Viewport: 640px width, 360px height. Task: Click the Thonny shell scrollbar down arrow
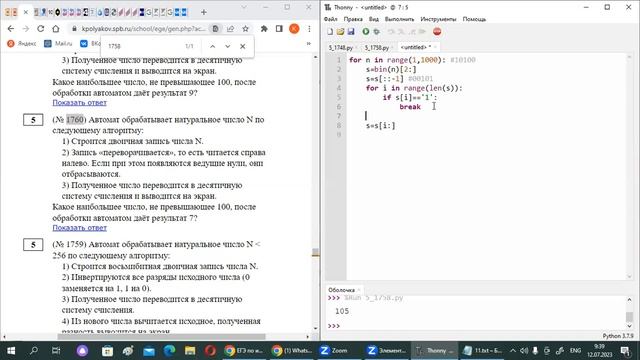point(629,326)
